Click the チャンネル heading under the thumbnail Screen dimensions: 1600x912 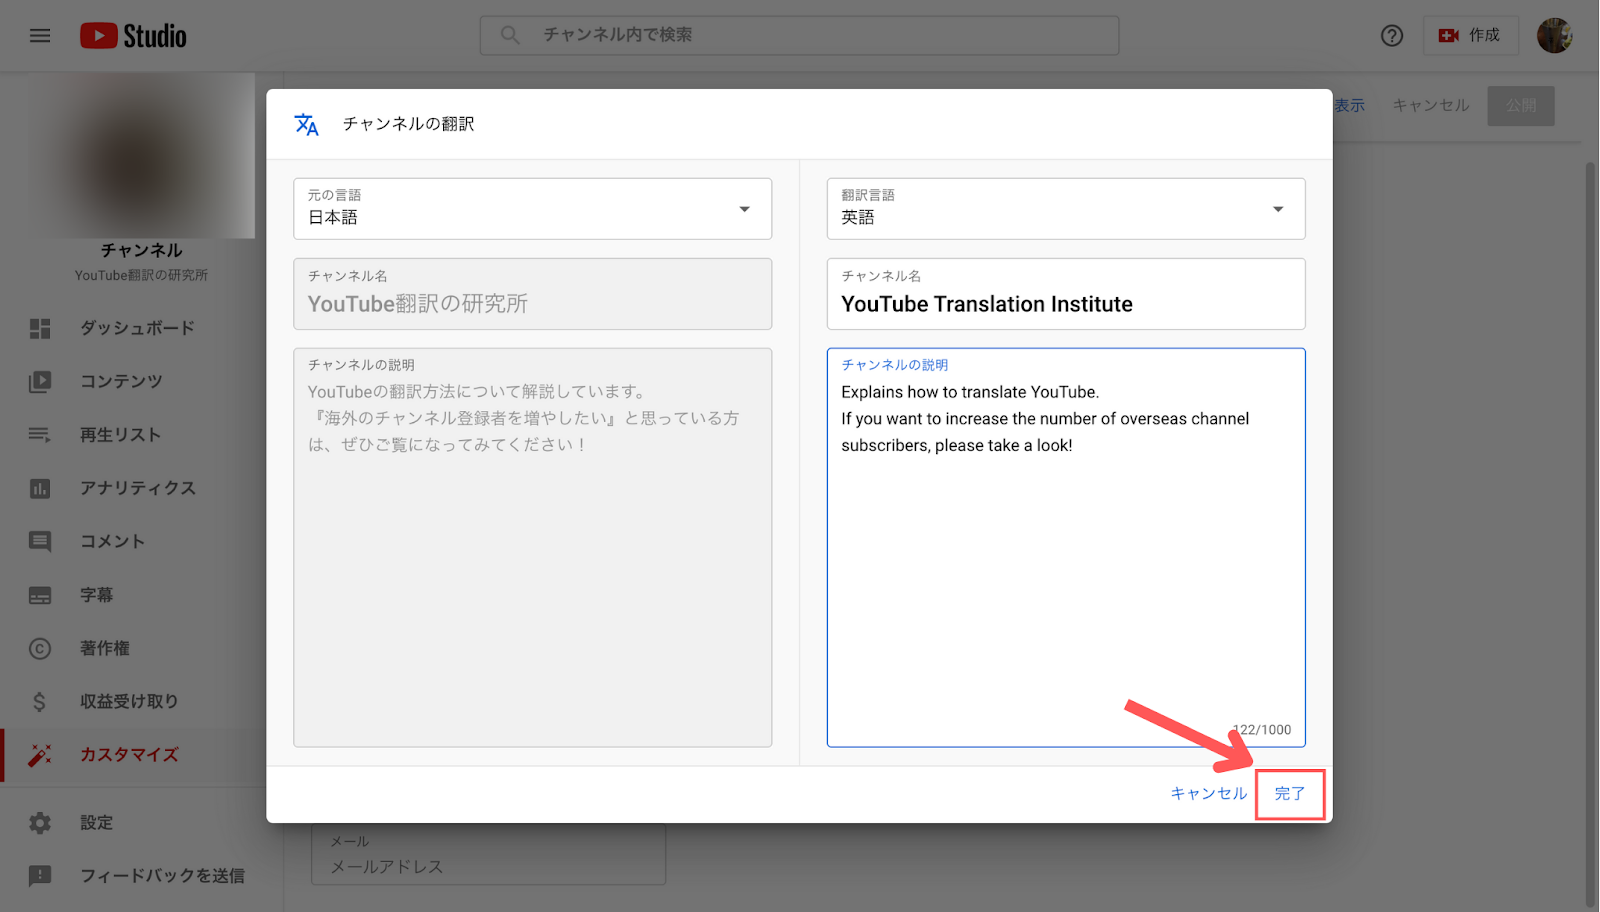pyautogui.click(x=141, y=250)
